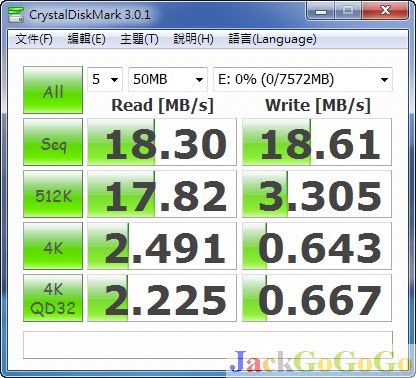Open the 編輯(E) menu

87,39
